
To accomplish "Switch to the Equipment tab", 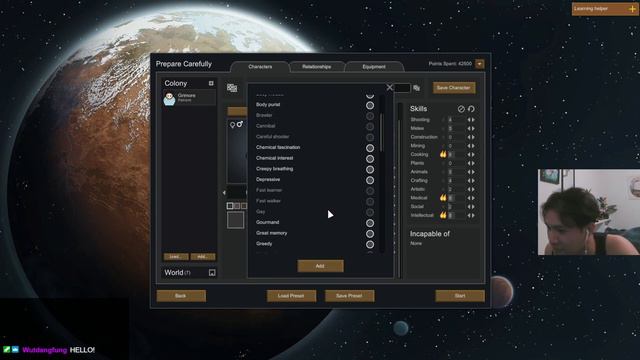I will (x=374, y=67).
